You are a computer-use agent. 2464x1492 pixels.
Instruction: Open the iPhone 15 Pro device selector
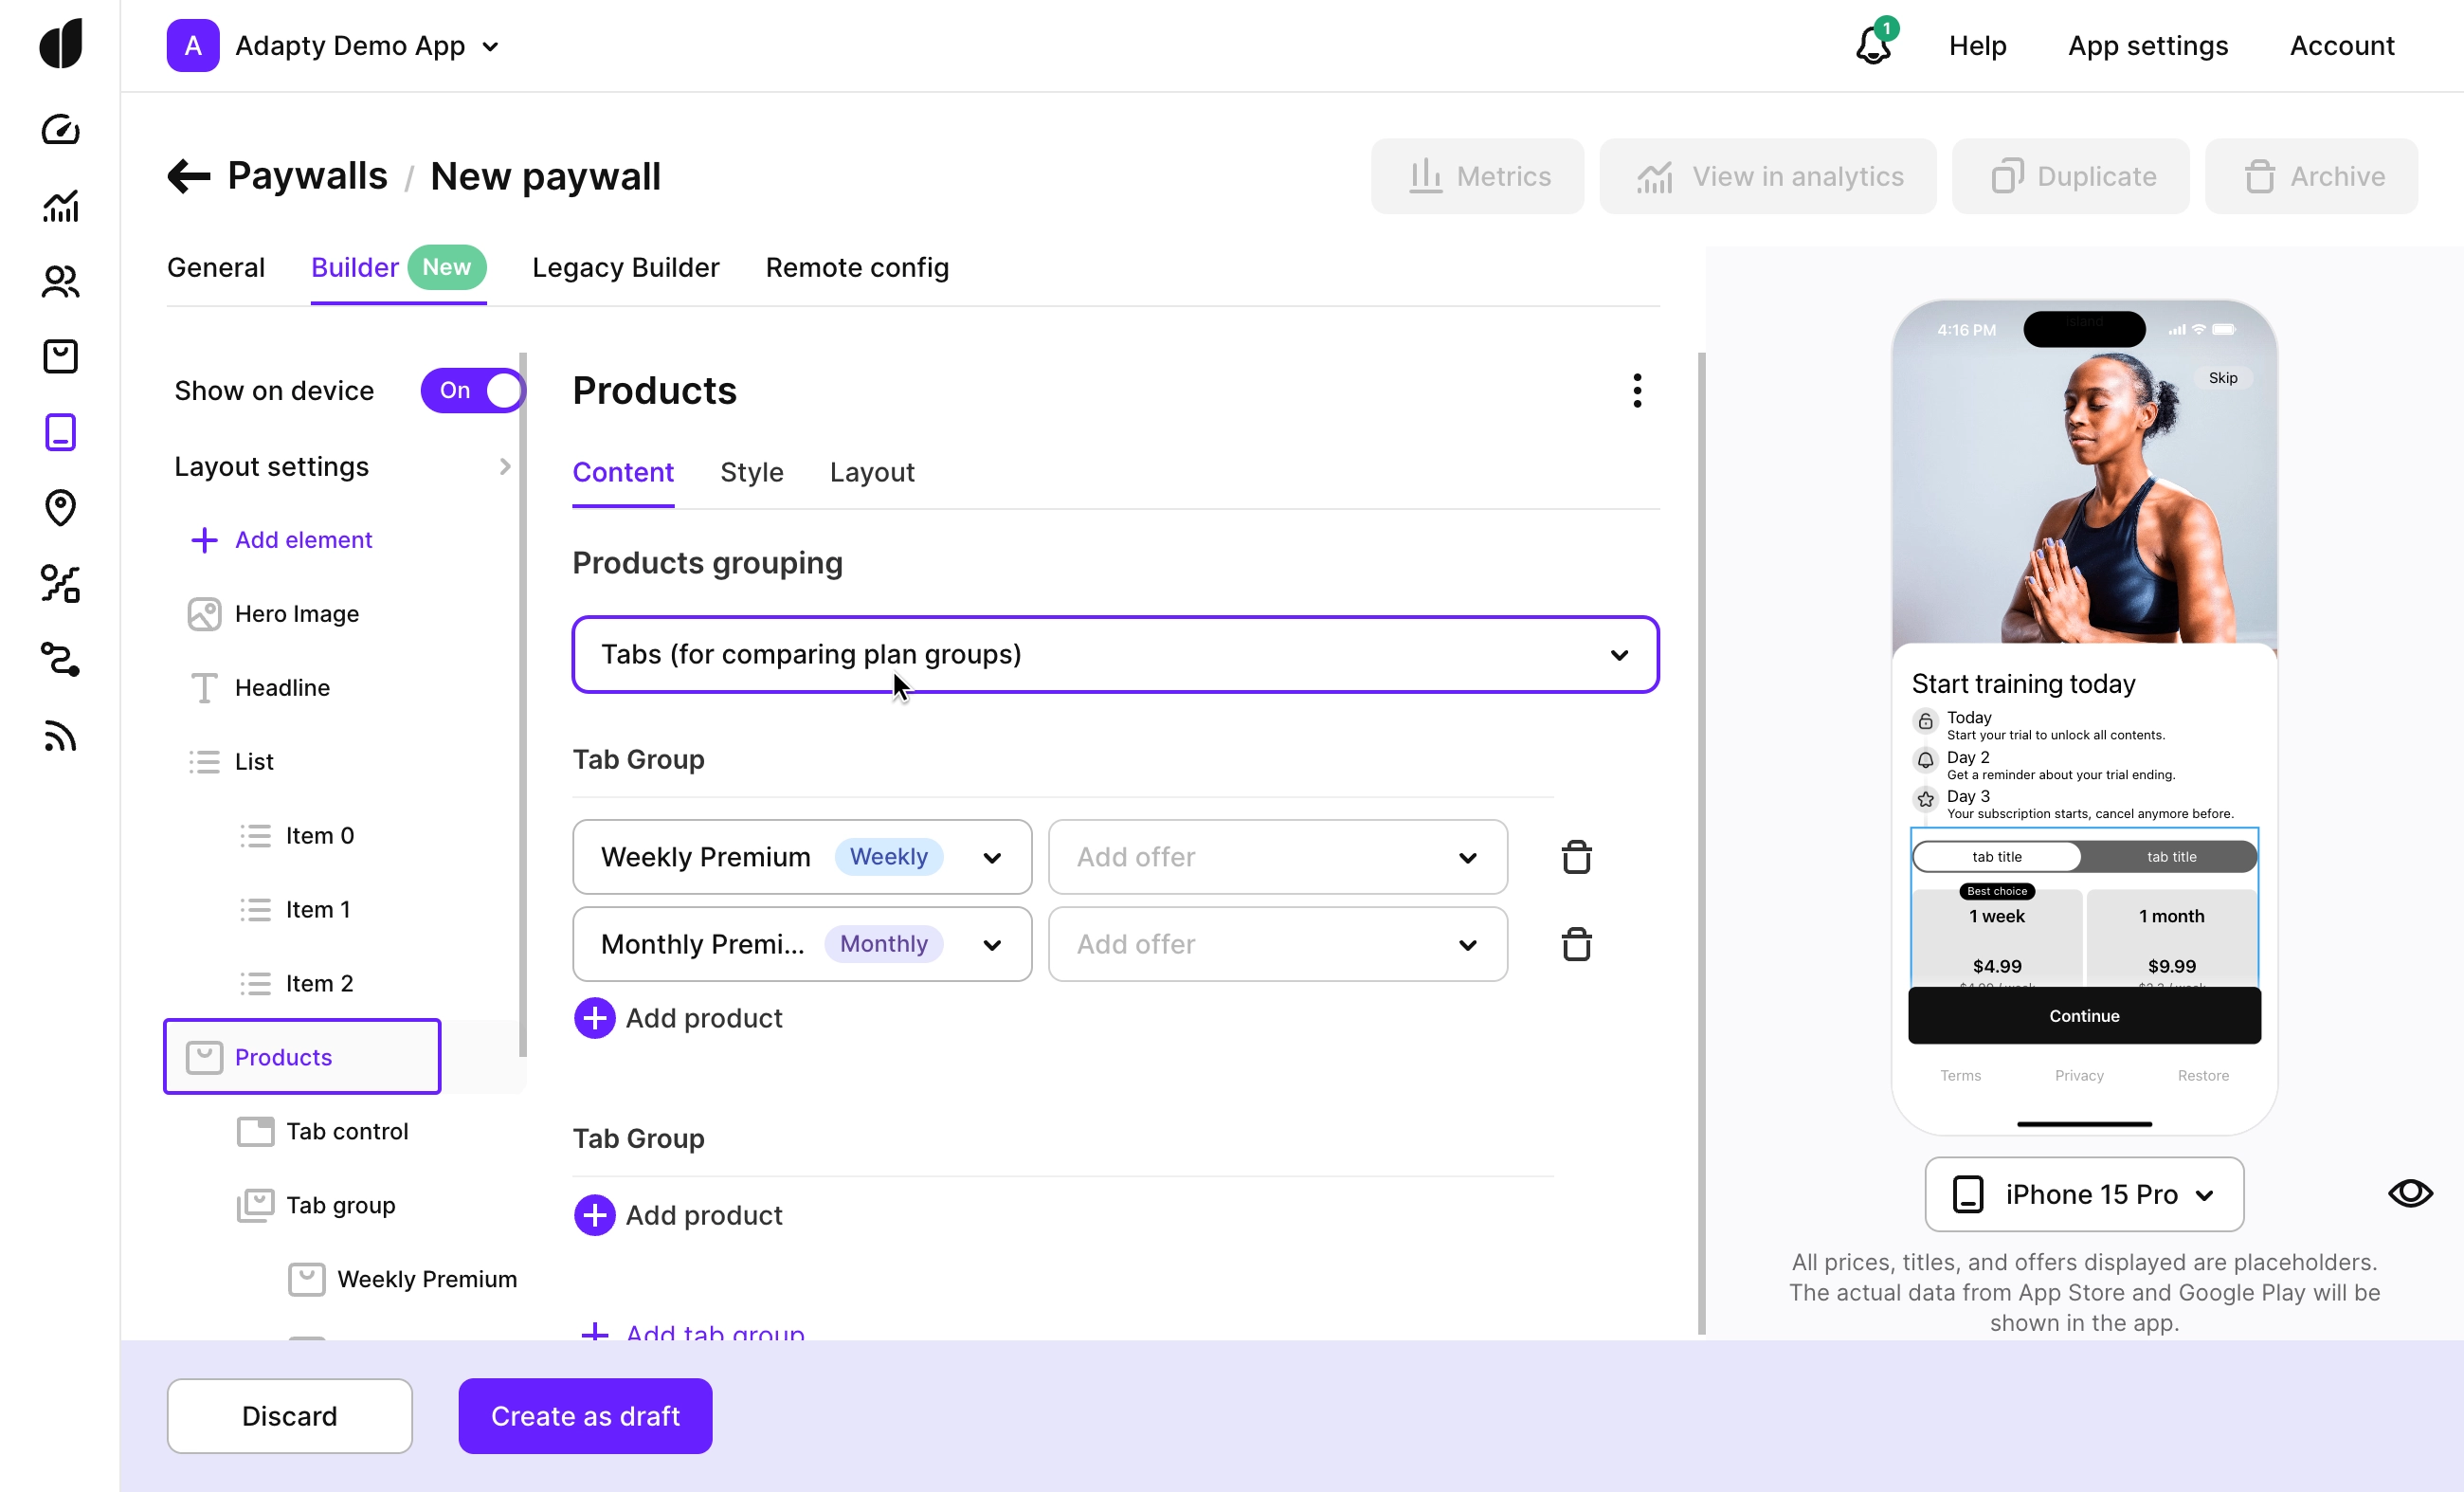pos(2083,1194)
